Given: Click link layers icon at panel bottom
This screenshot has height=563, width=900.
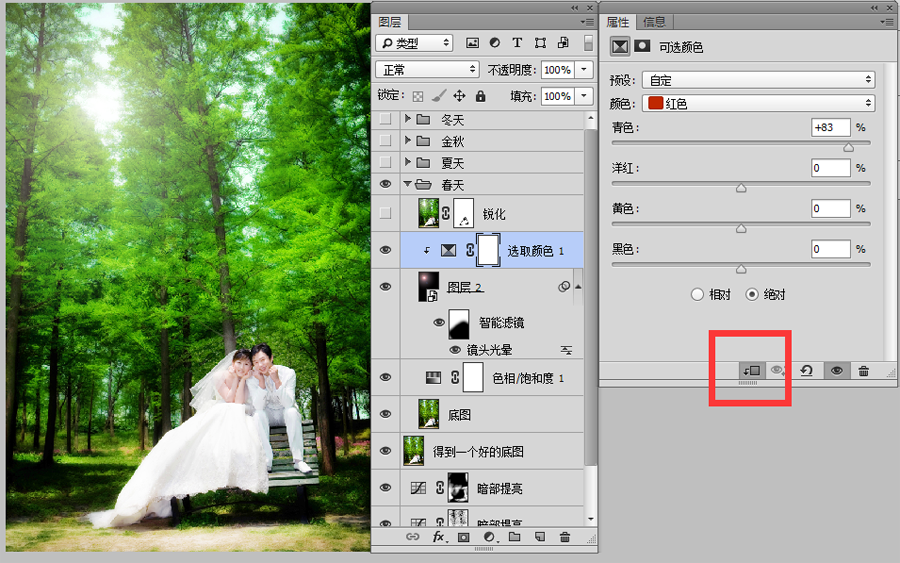Looking at the screenshot, I should point(413,537).
